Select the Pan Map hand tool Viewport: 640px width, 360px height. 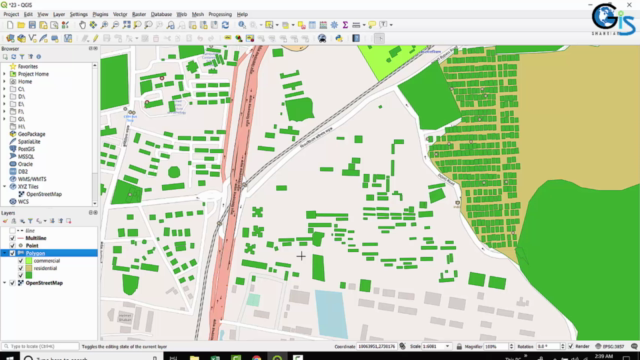pos(82,25)
